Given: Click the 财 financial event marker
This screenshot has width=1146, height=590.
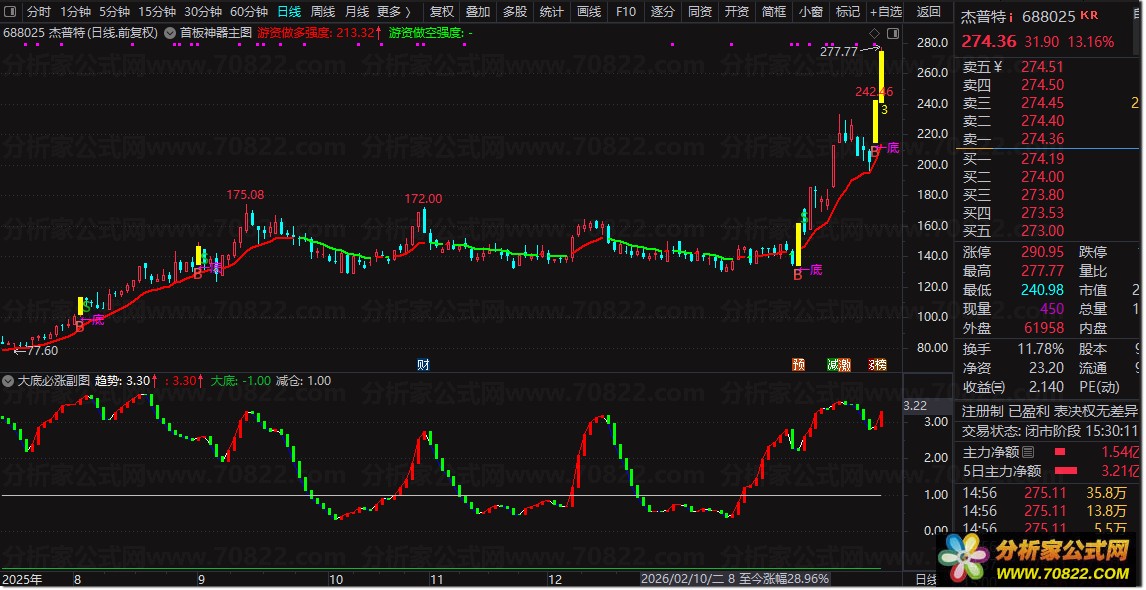Looking at the screenshot, I should [x=423, y=364].
